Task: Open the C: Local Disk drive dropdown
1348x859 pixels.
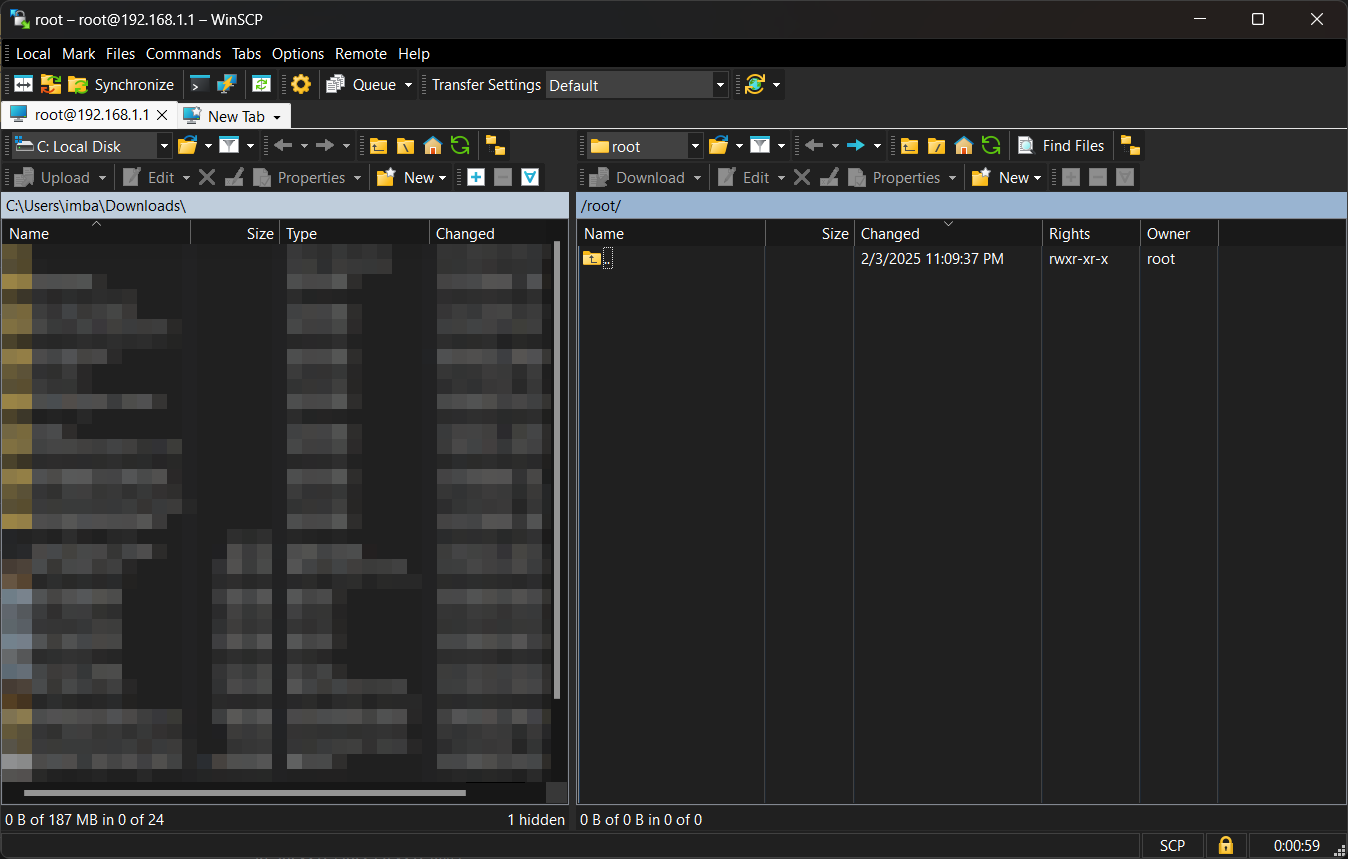Action: [165, 147]
